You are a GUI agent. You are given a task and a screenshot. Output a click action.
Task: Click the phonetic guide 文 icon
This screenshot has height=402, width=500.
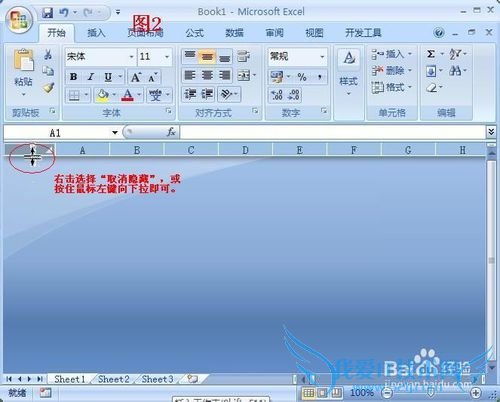coord(155,96)
